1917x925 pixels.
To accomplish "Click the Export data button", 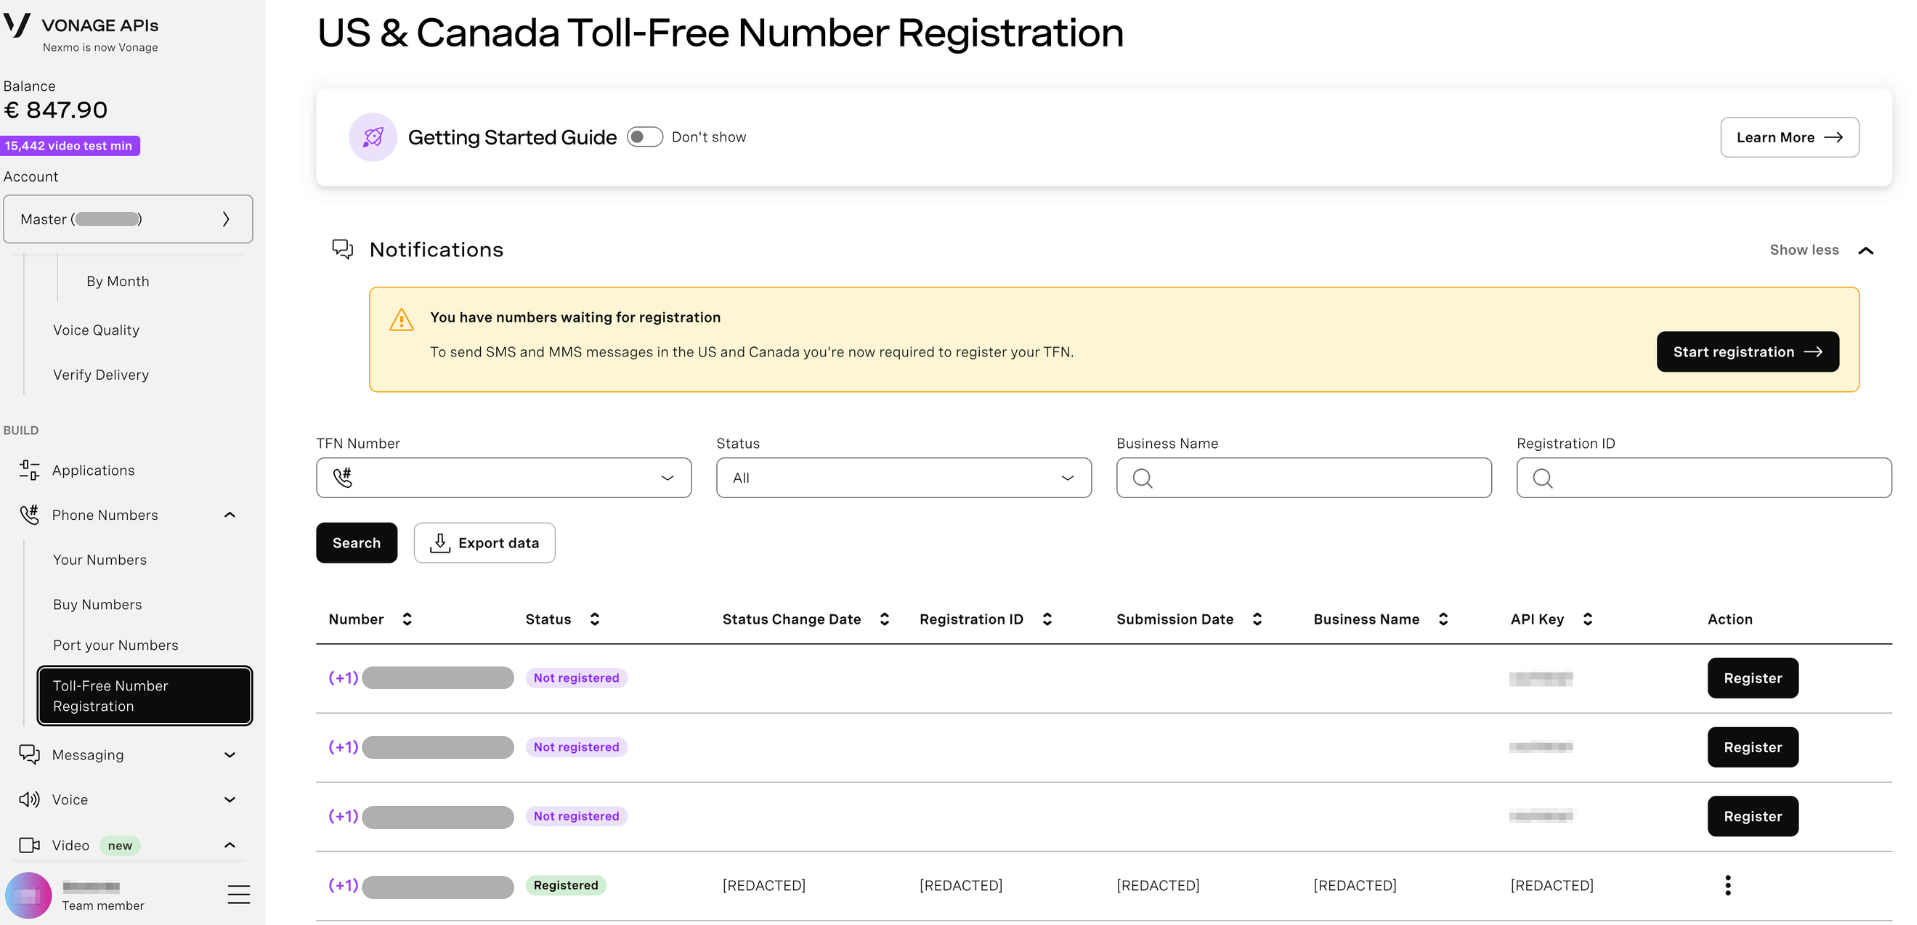I will pyautogui.click(x=485, y=543).
